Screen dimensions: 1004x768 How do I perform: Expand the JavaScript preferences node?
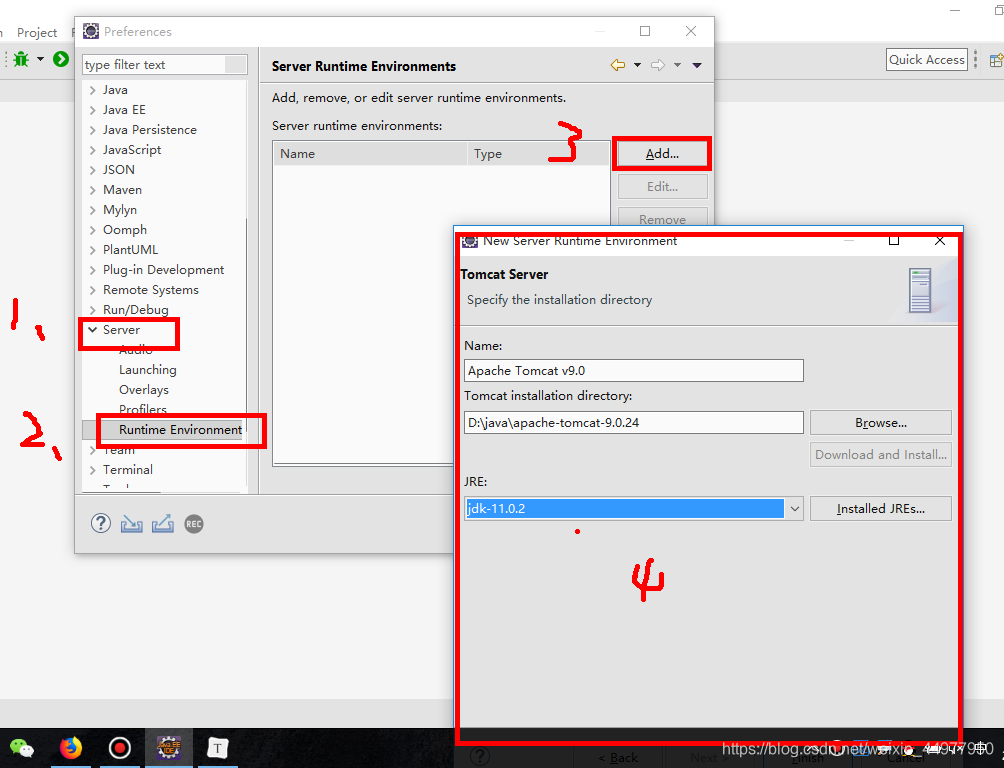pyautogui.click(x=93, y=150)
